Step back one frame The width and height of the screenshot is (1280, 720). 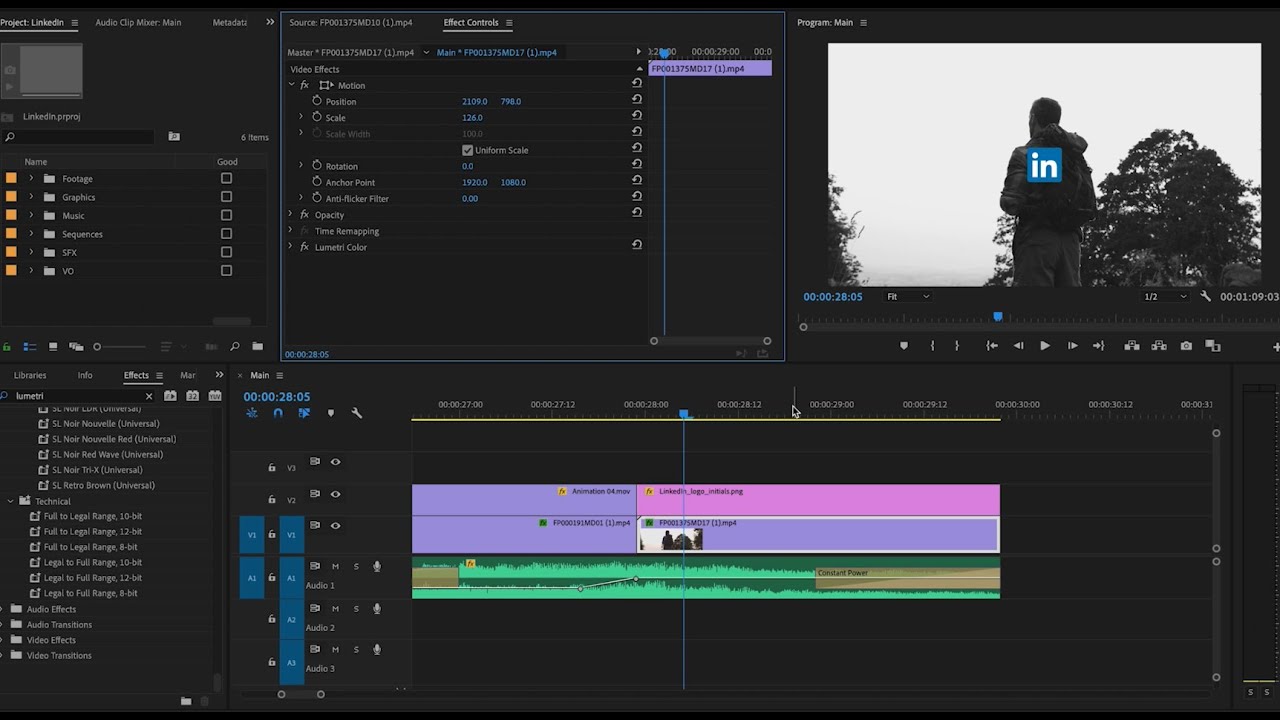coord(1018,346)
